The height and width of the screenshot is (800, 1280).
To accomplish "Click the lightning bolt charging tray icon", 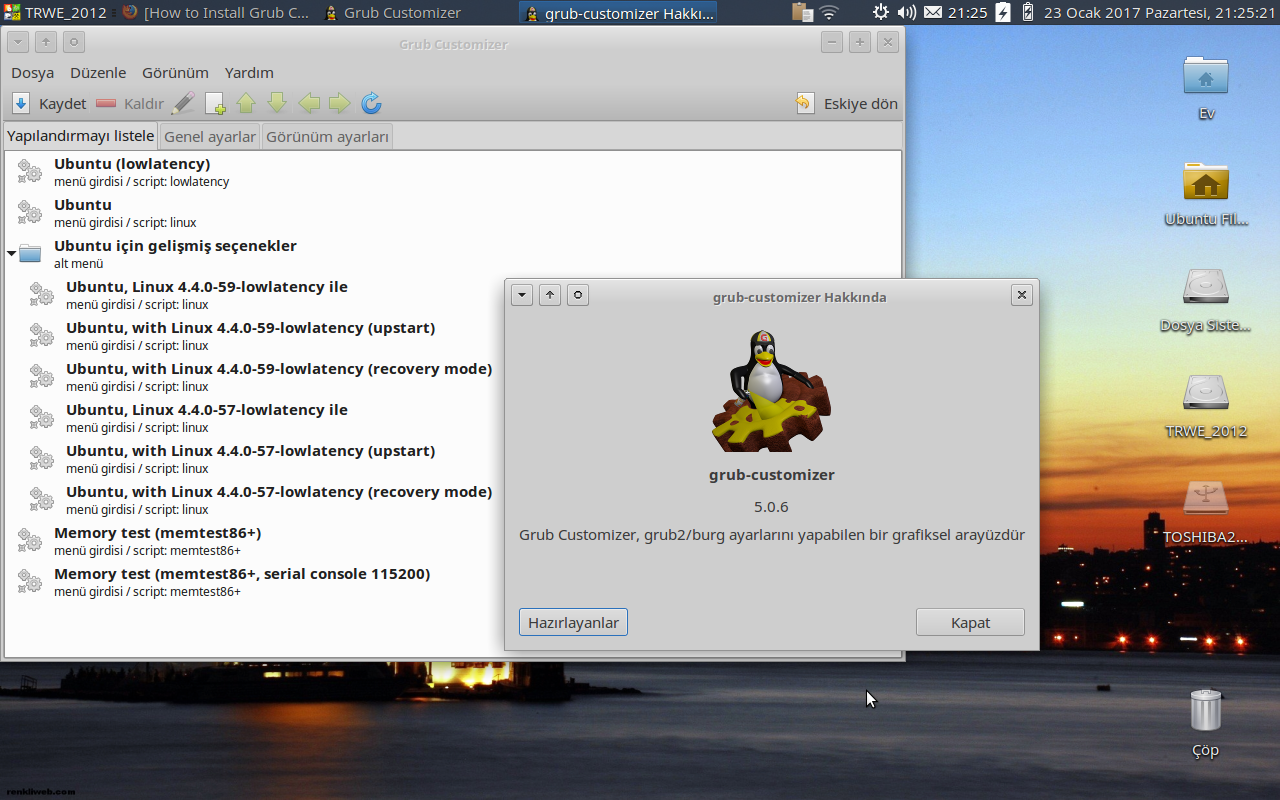I will coord(1003,13).
